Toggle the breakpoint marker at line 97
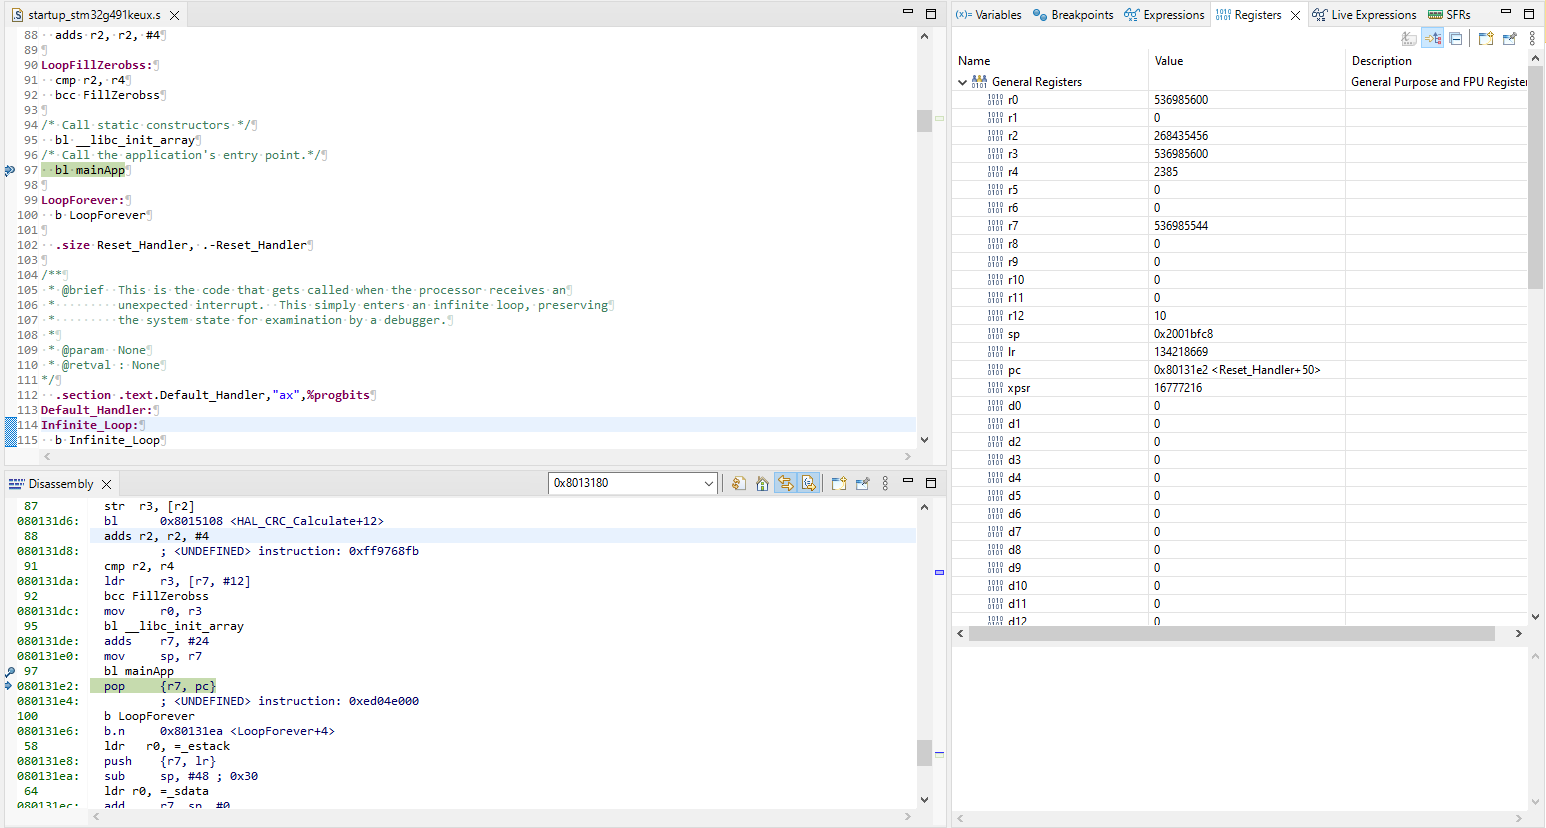 coord(9,170)
